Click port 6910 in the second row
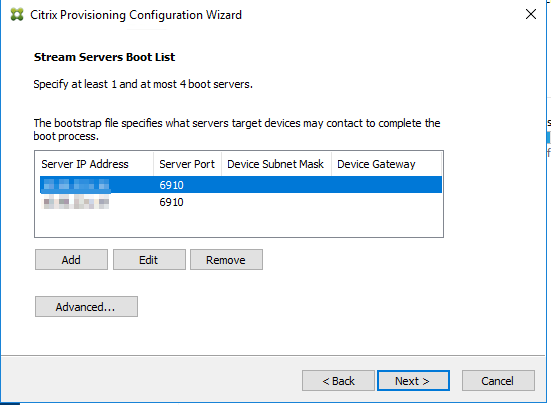The image size is (551, 405). click(x=171, y=202)
